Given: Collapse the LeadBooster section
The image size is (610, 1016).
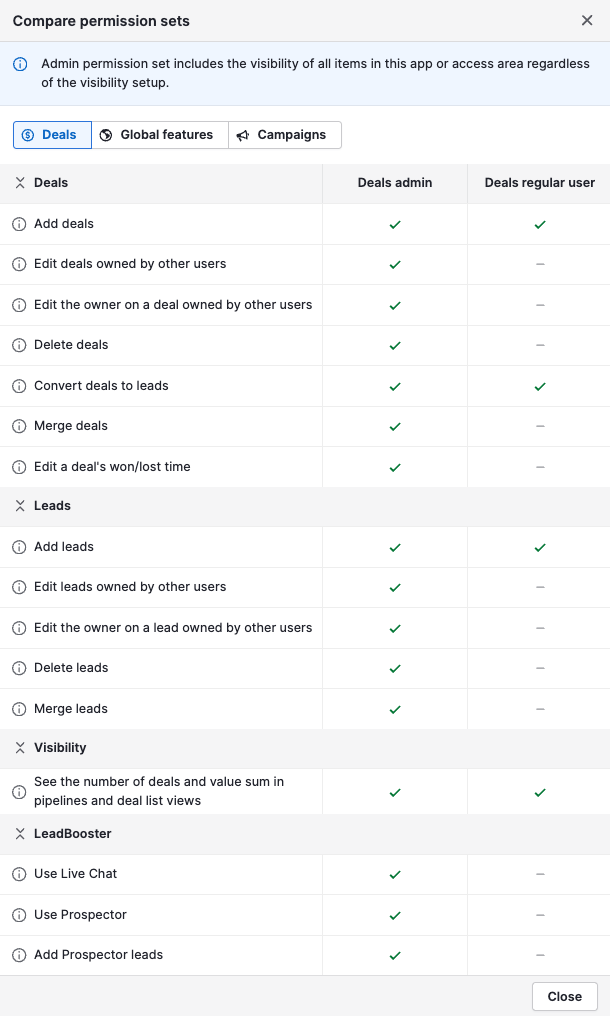Looking at the screenshot, I should point(20,834).
